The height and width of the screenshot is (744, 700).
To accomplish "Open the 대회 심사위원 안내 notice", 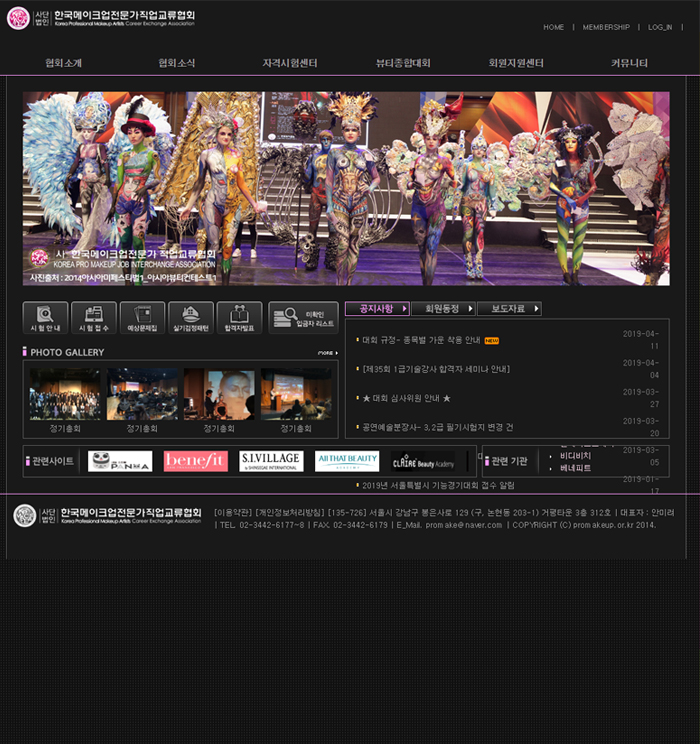I will coord(407,398).
